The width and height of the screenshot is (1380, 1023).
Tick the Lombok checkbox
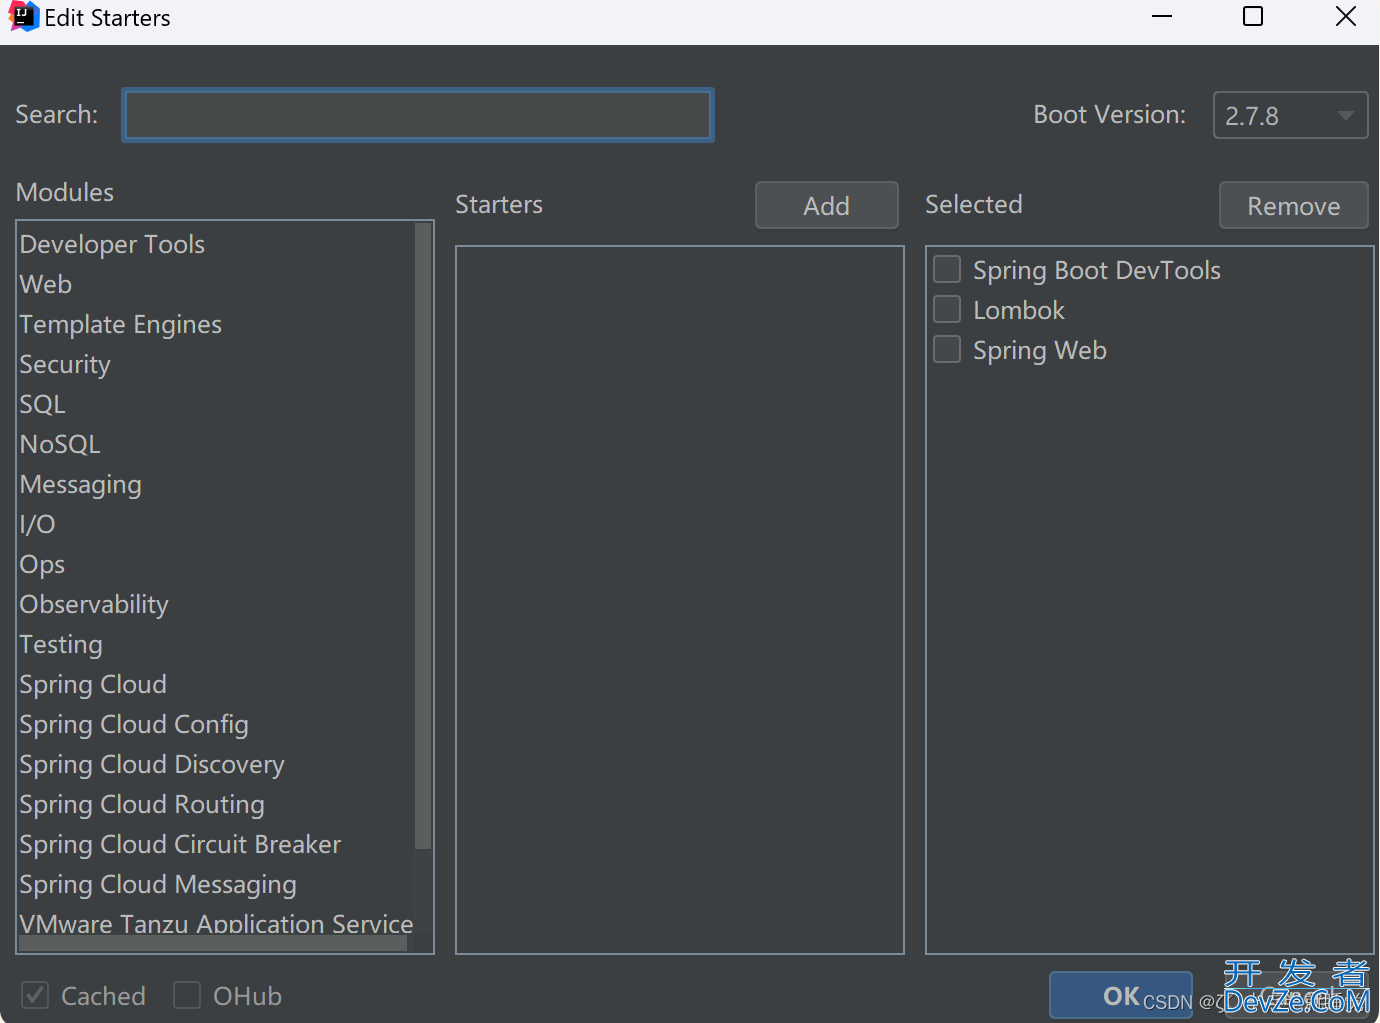pyautogui.click(x=947, y=309)
